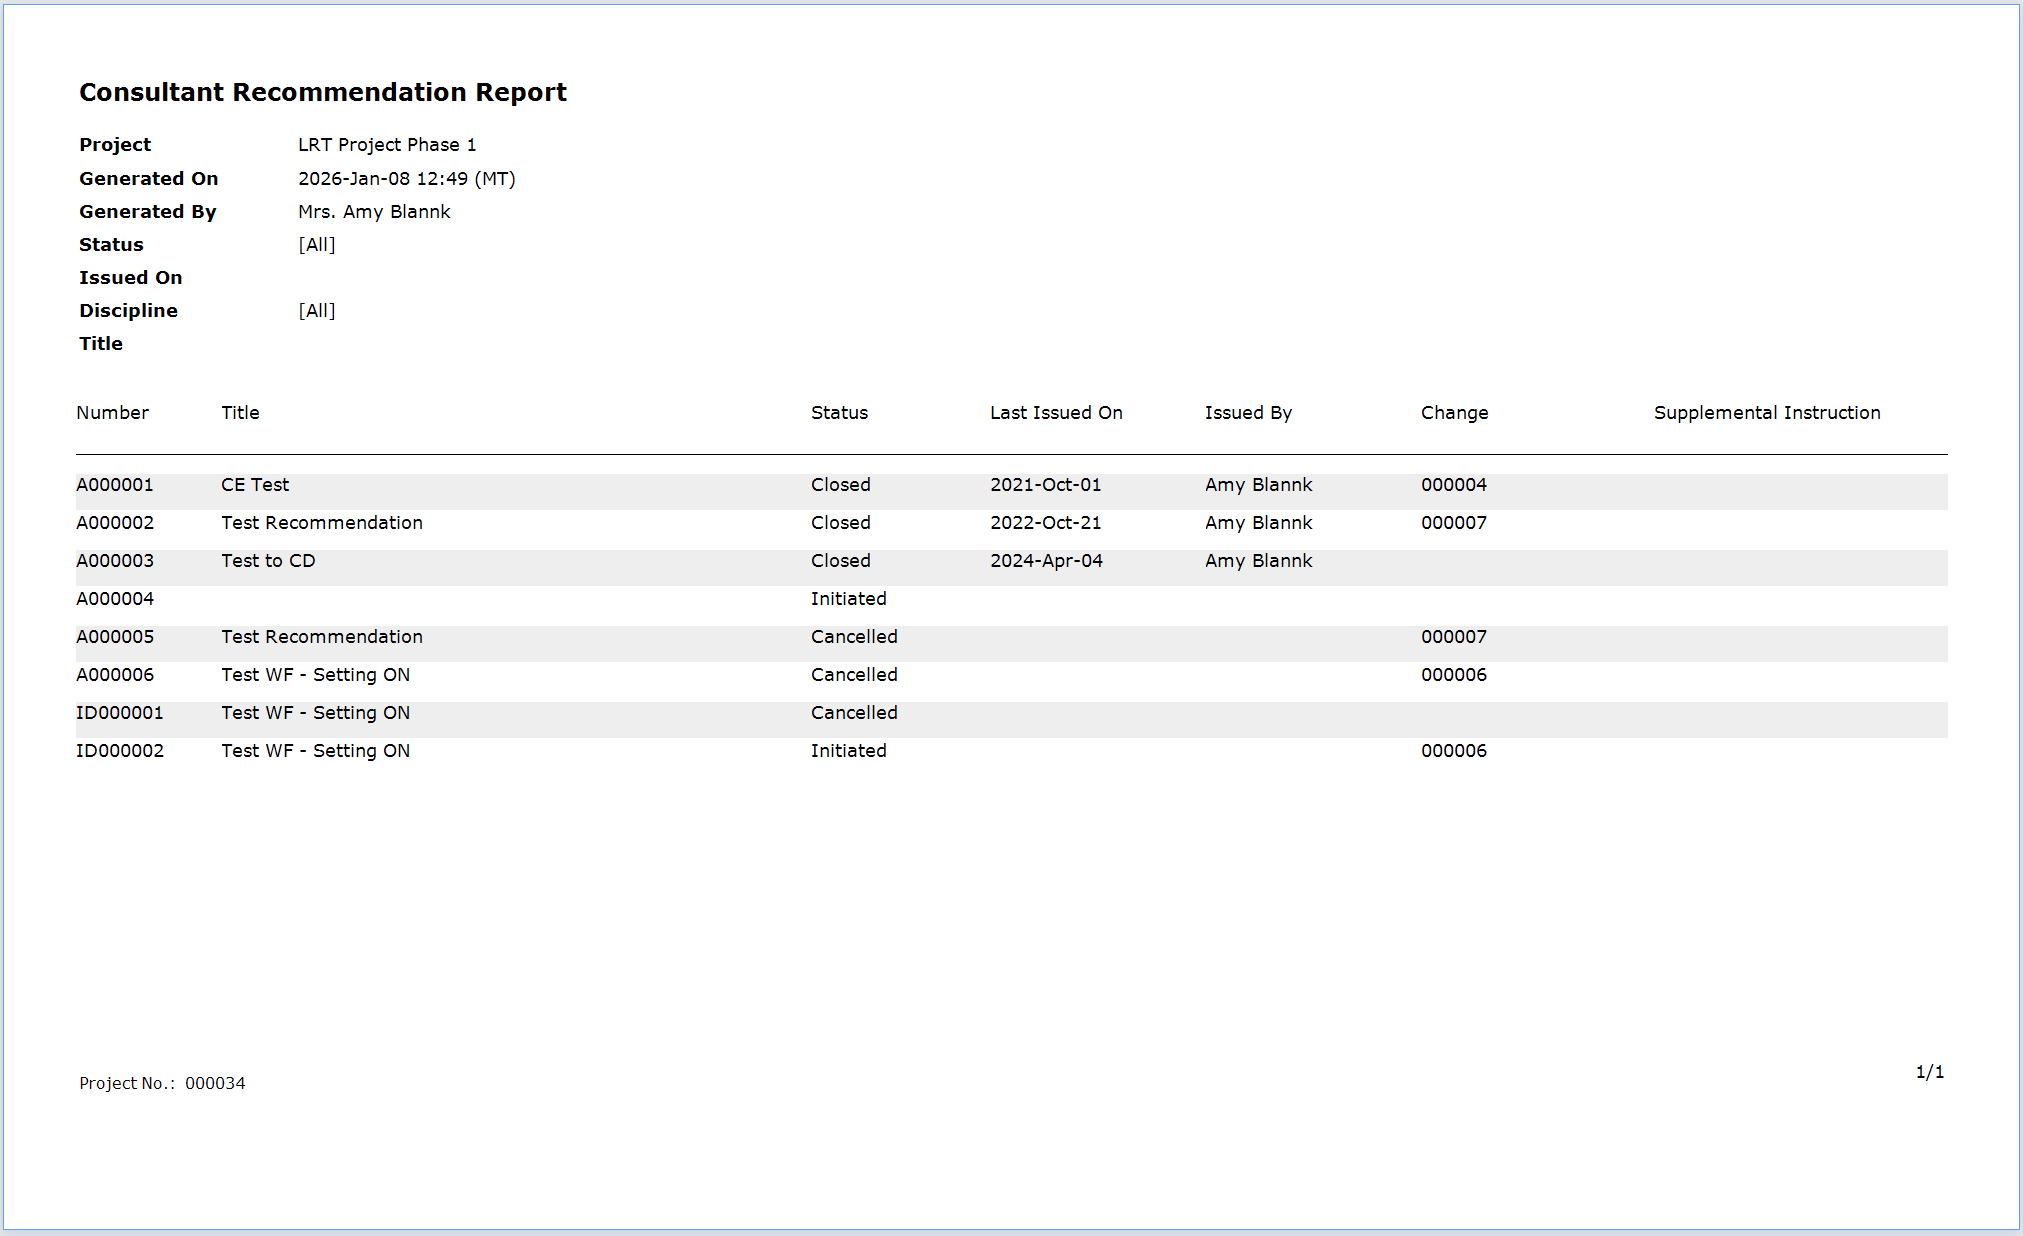Select record number ID000002
The height and width of the screenshot is (1236, 2023).
(120, 751)
